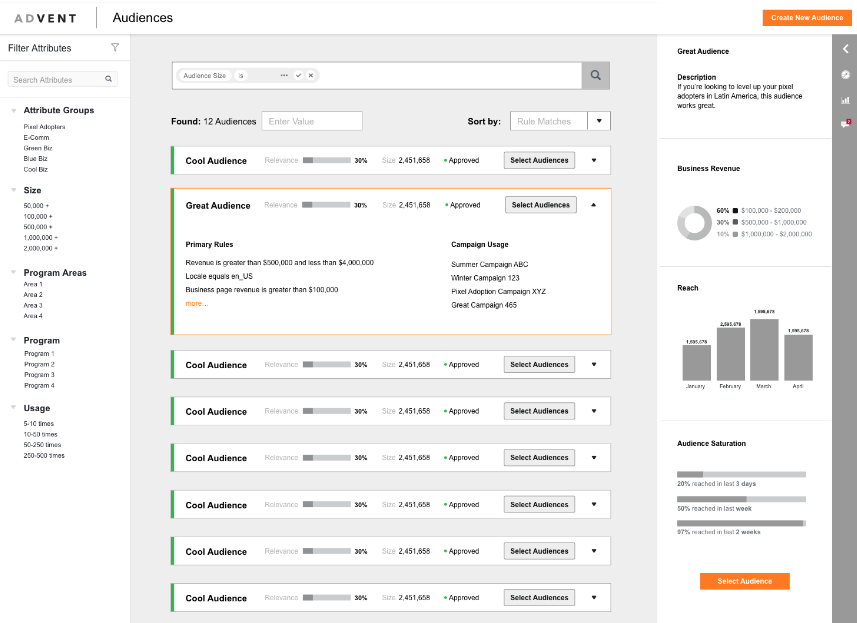
Task: Click the Enter Value input field
Action: (x=312, y=121)
